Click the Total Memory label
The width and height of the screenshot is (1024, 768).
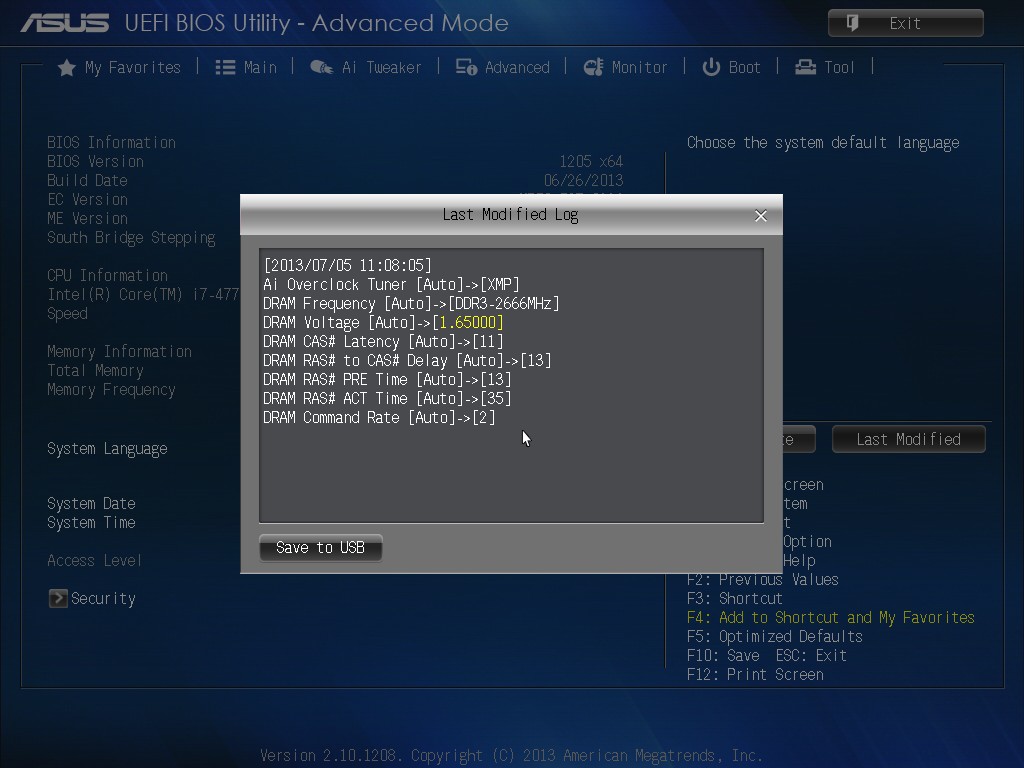click(95, 370)
